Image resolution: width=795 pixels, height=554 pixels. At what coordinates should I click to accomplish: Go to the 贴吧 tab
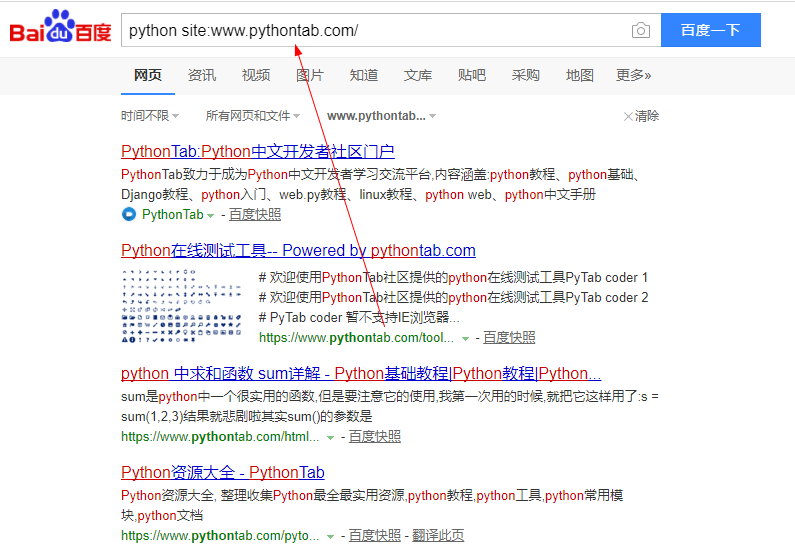[x=472, y=76]
